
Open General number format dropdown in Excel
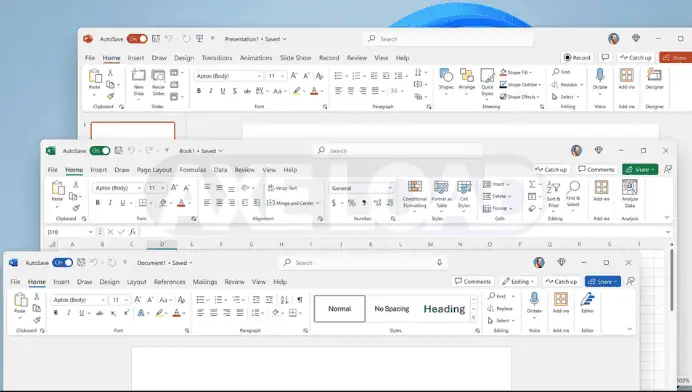(390, 188)
